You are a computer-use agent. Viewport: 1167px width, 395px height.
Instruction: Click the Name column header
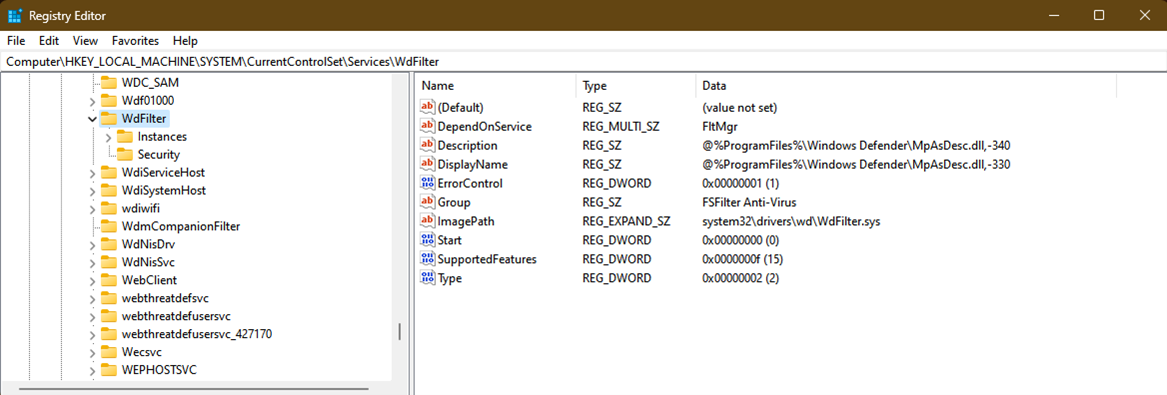click(495, 86)
